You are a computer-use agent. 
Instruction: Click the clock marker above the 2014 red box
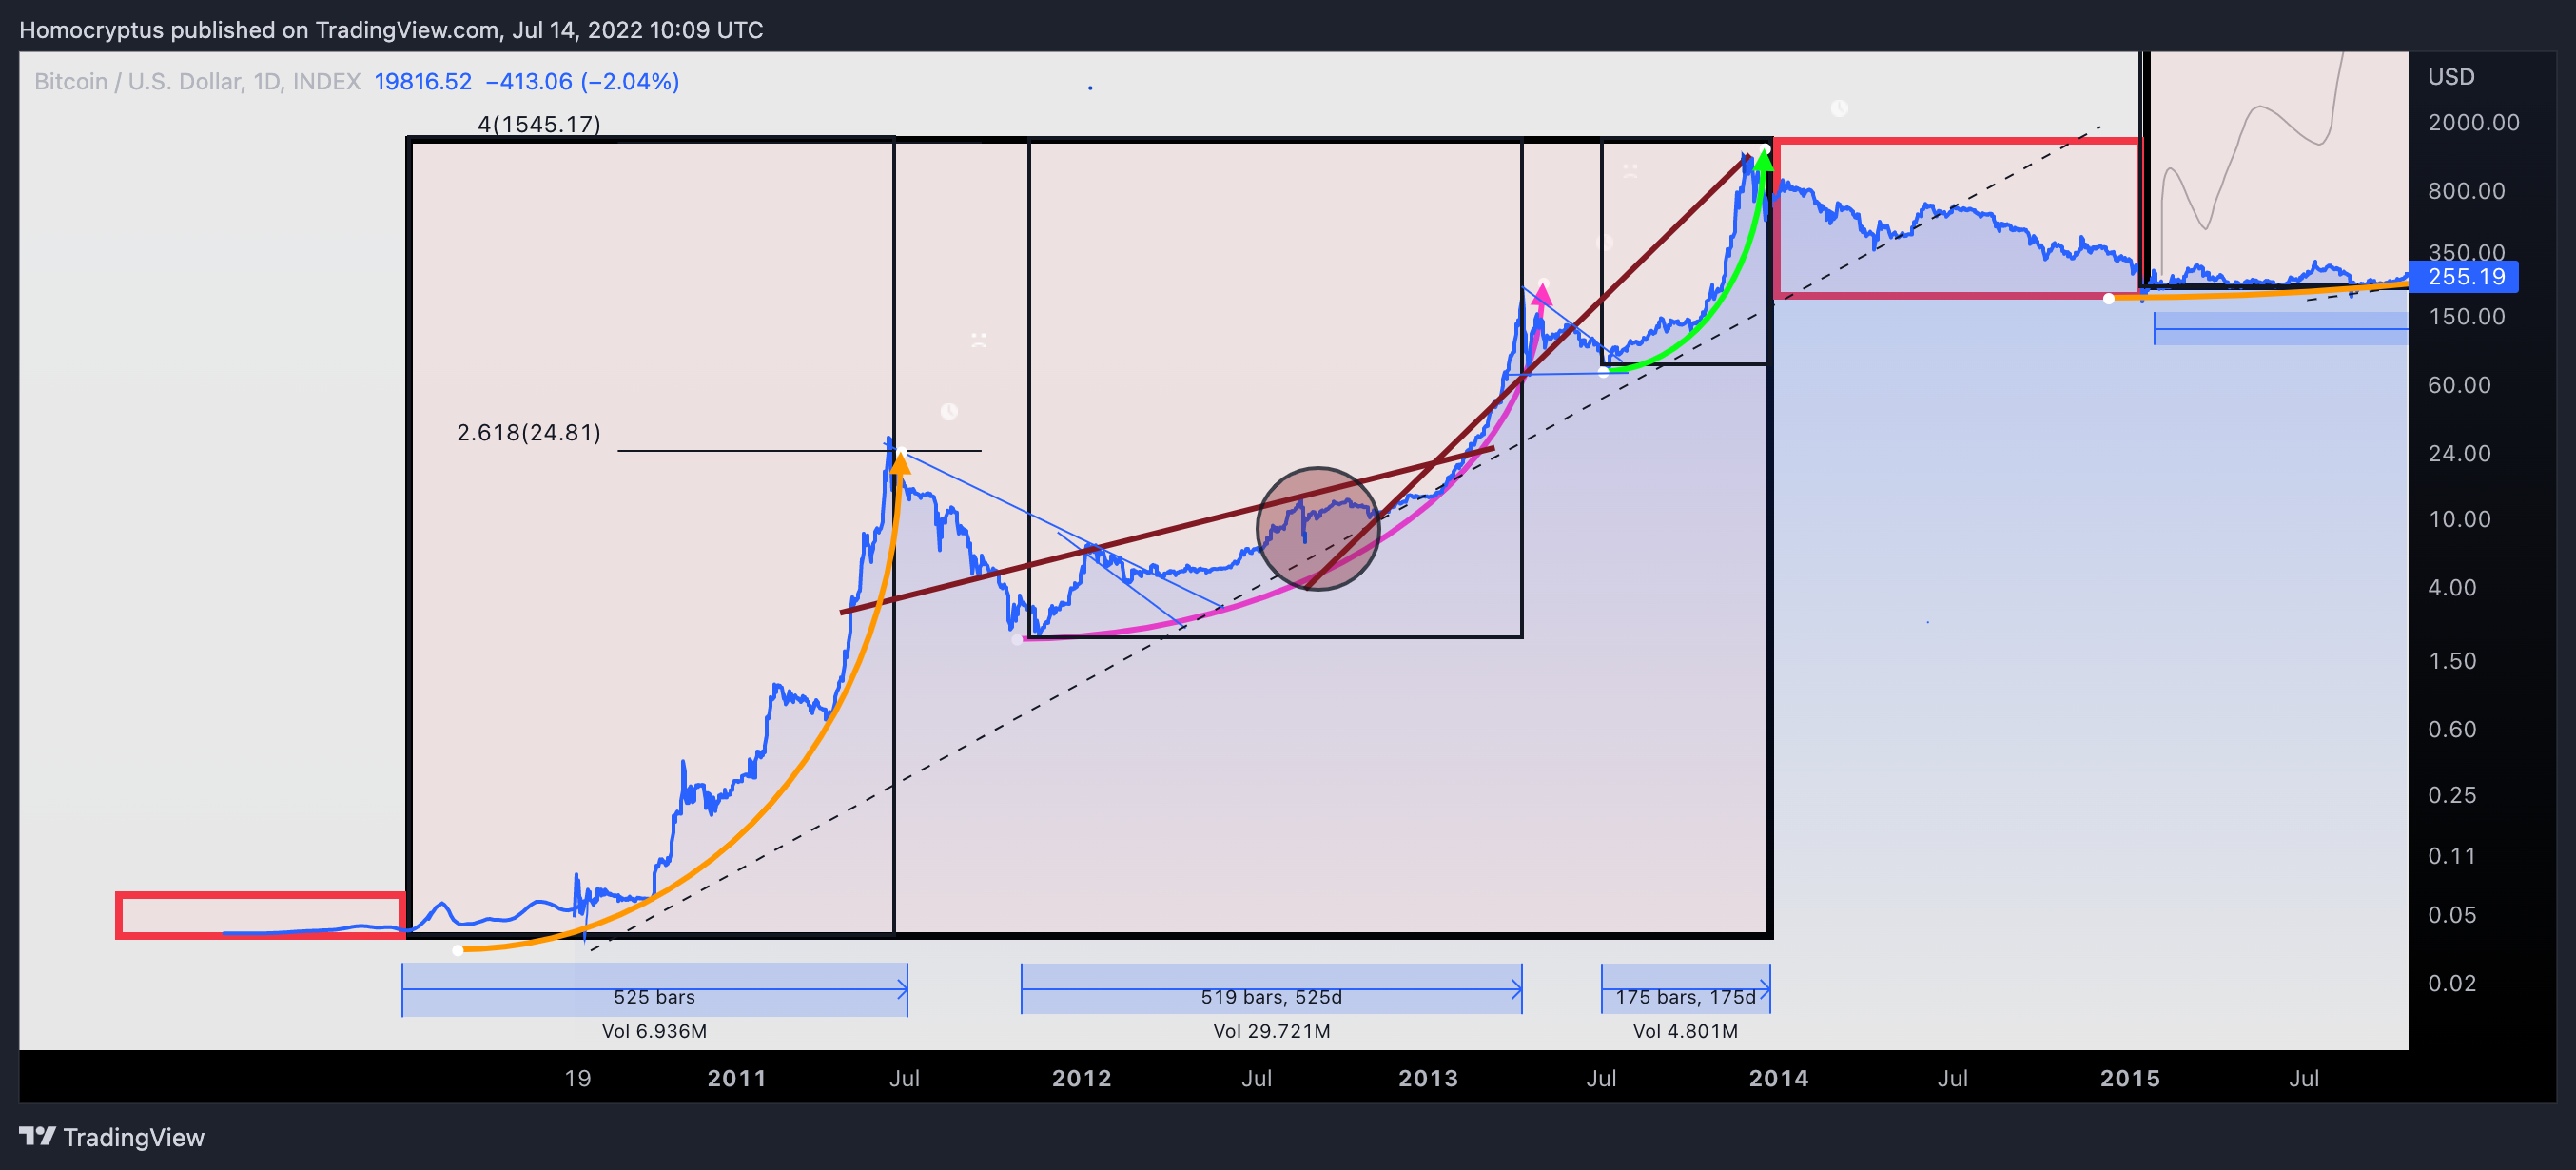pos(1839,108)
